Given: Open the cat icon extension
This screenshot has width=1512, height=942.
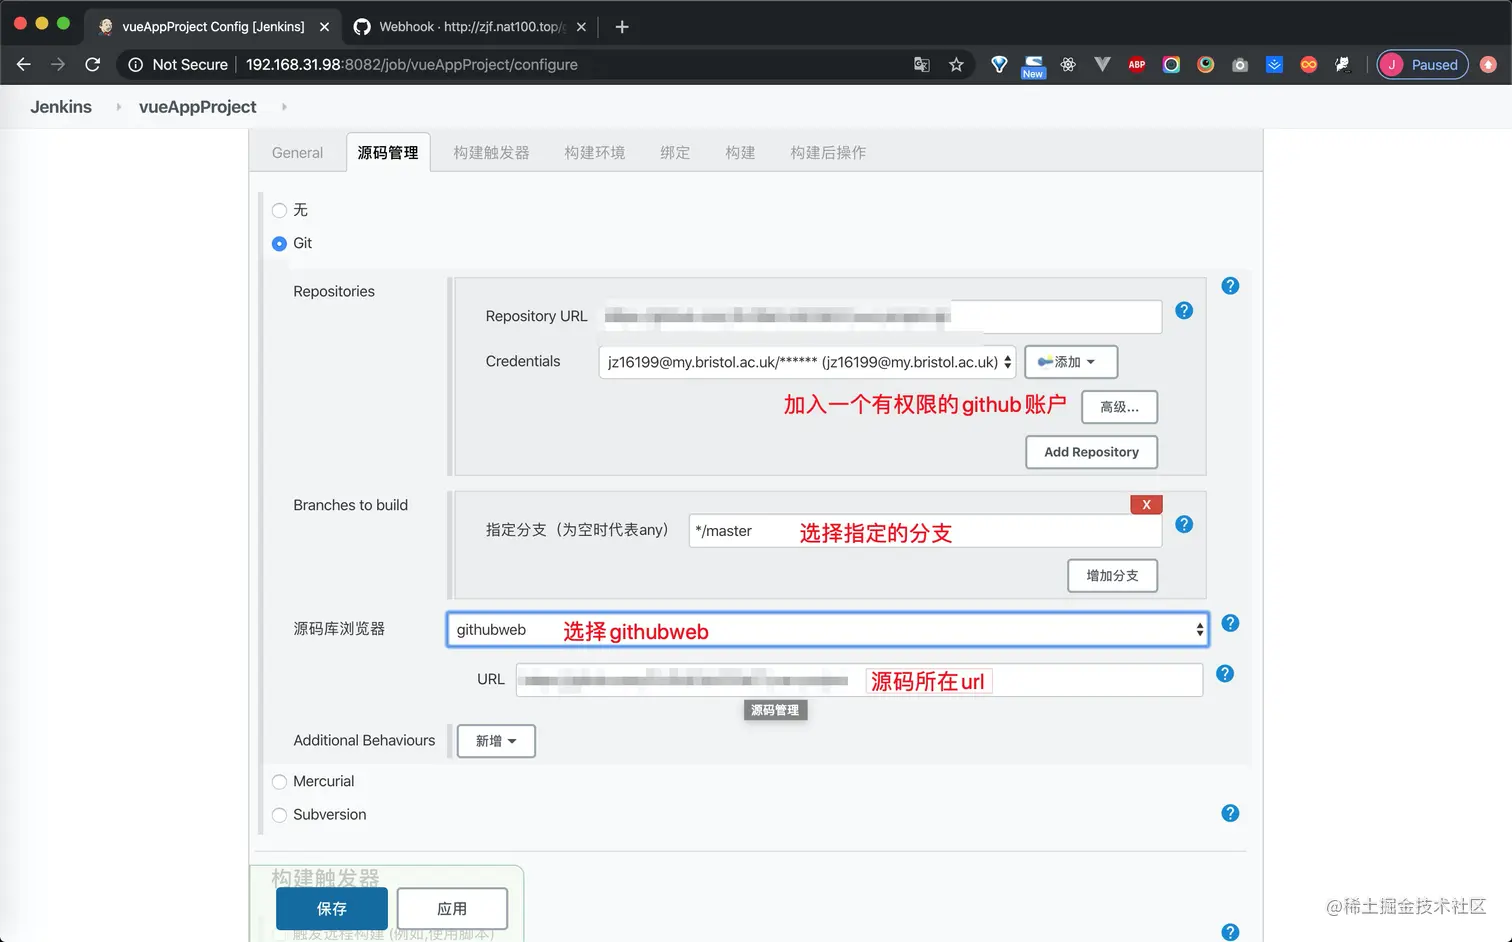Looking at the screenshot, I should point(1342,65).
